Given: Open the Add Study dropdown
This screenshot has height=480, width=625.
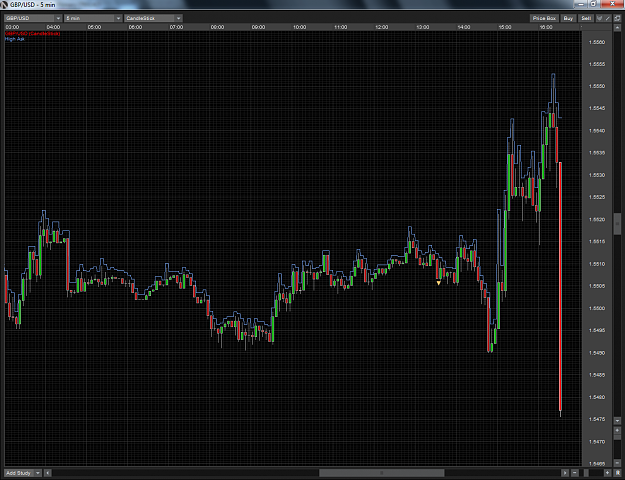Looking at the screenshot, I should click(23, 473).
